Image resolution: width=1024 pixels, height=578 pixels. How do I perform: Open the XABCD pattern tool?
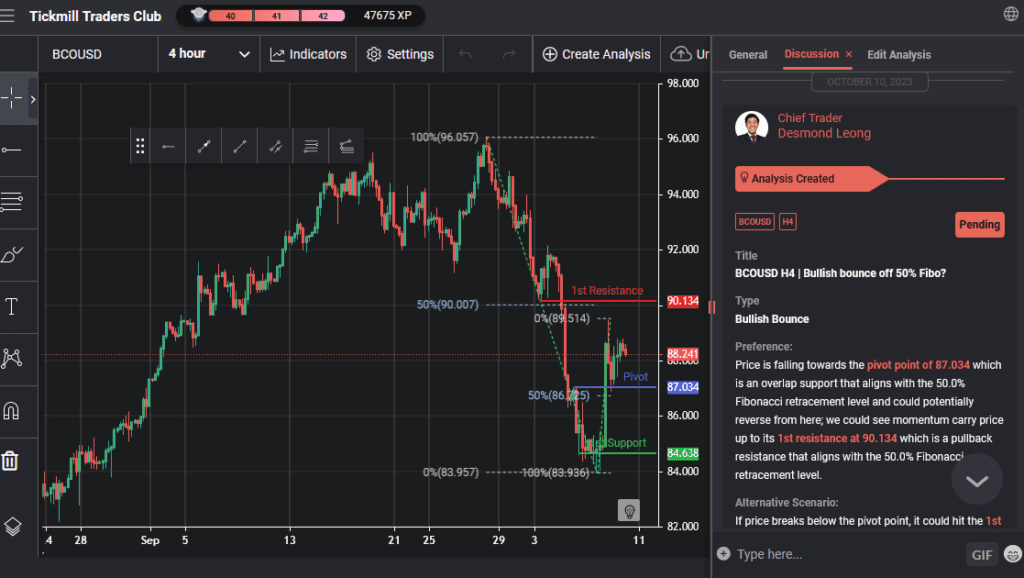pos(14,357)
